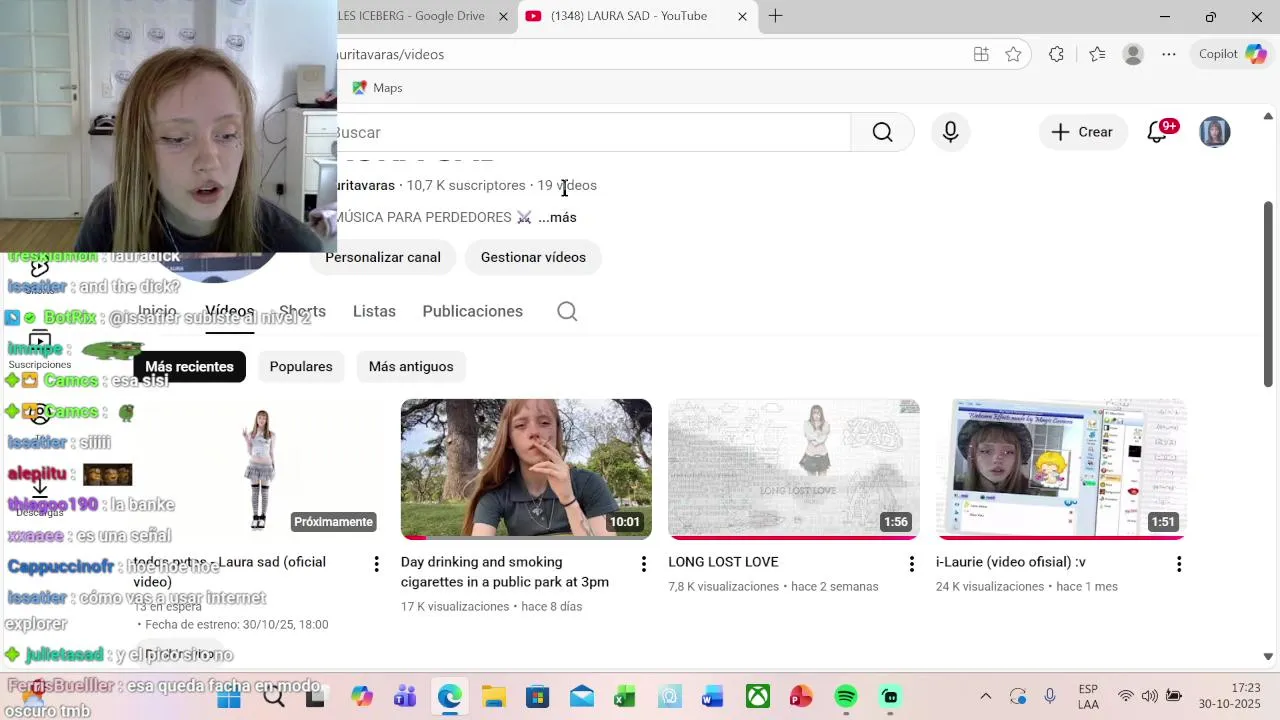Close the ICEBERG Google Drive tab
1280x720 pixels.
503,16
